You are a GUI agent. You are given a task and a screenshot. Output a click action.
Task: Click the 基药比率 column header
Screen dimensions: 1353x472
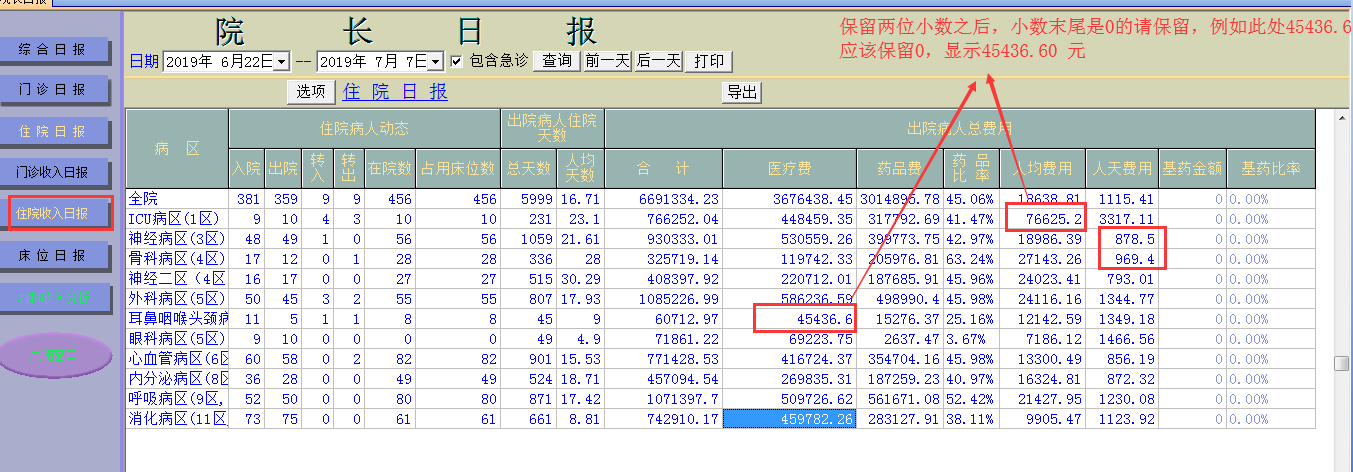1270,168
